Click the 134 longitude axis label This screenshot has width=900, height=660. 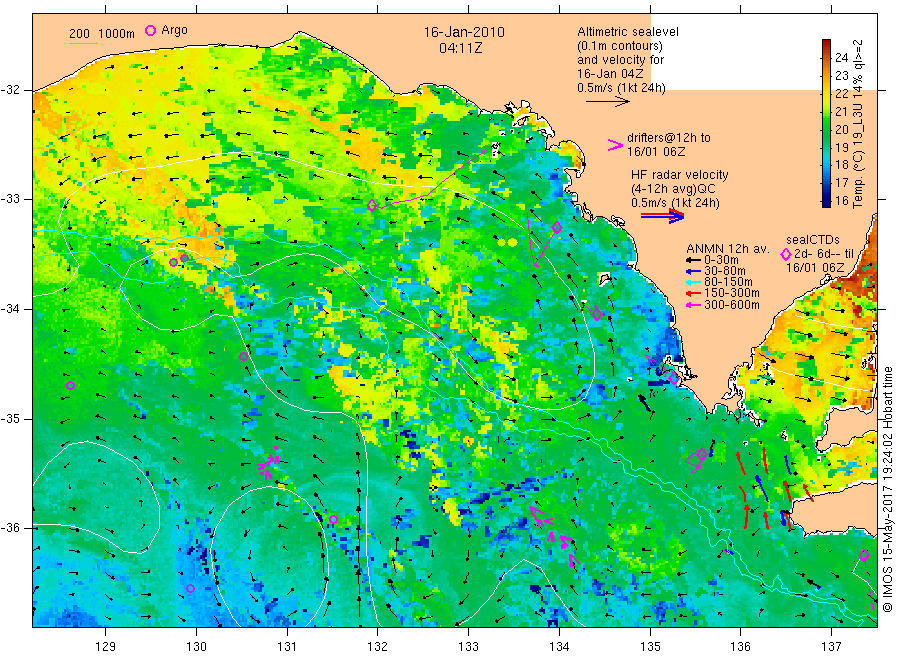(559, 647)
